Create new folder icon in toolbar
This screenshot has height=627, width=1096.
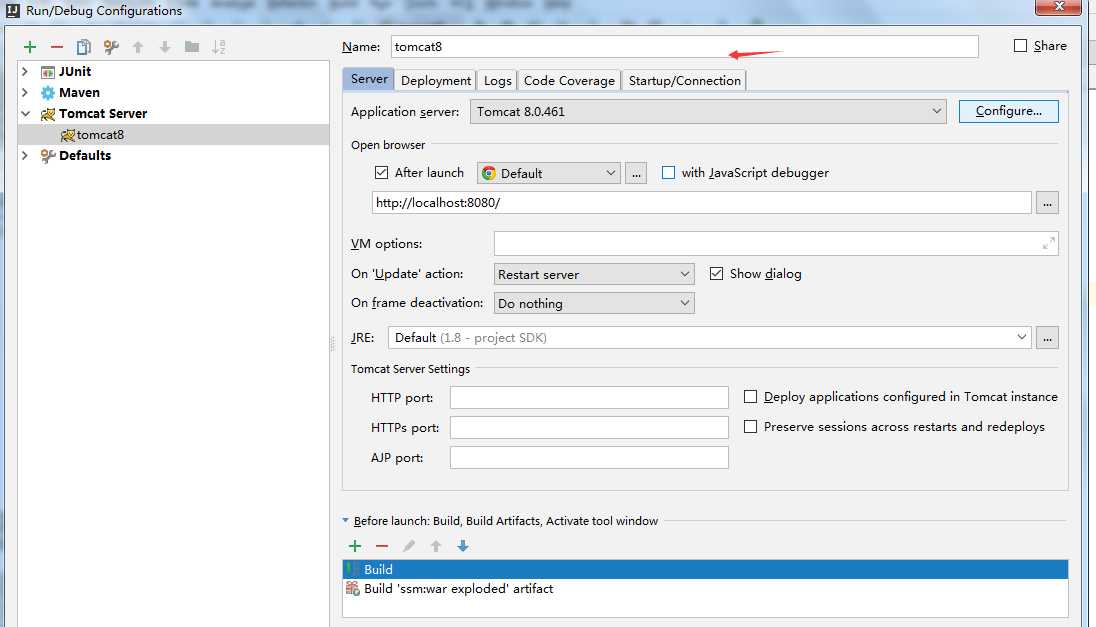click(192, 47)
